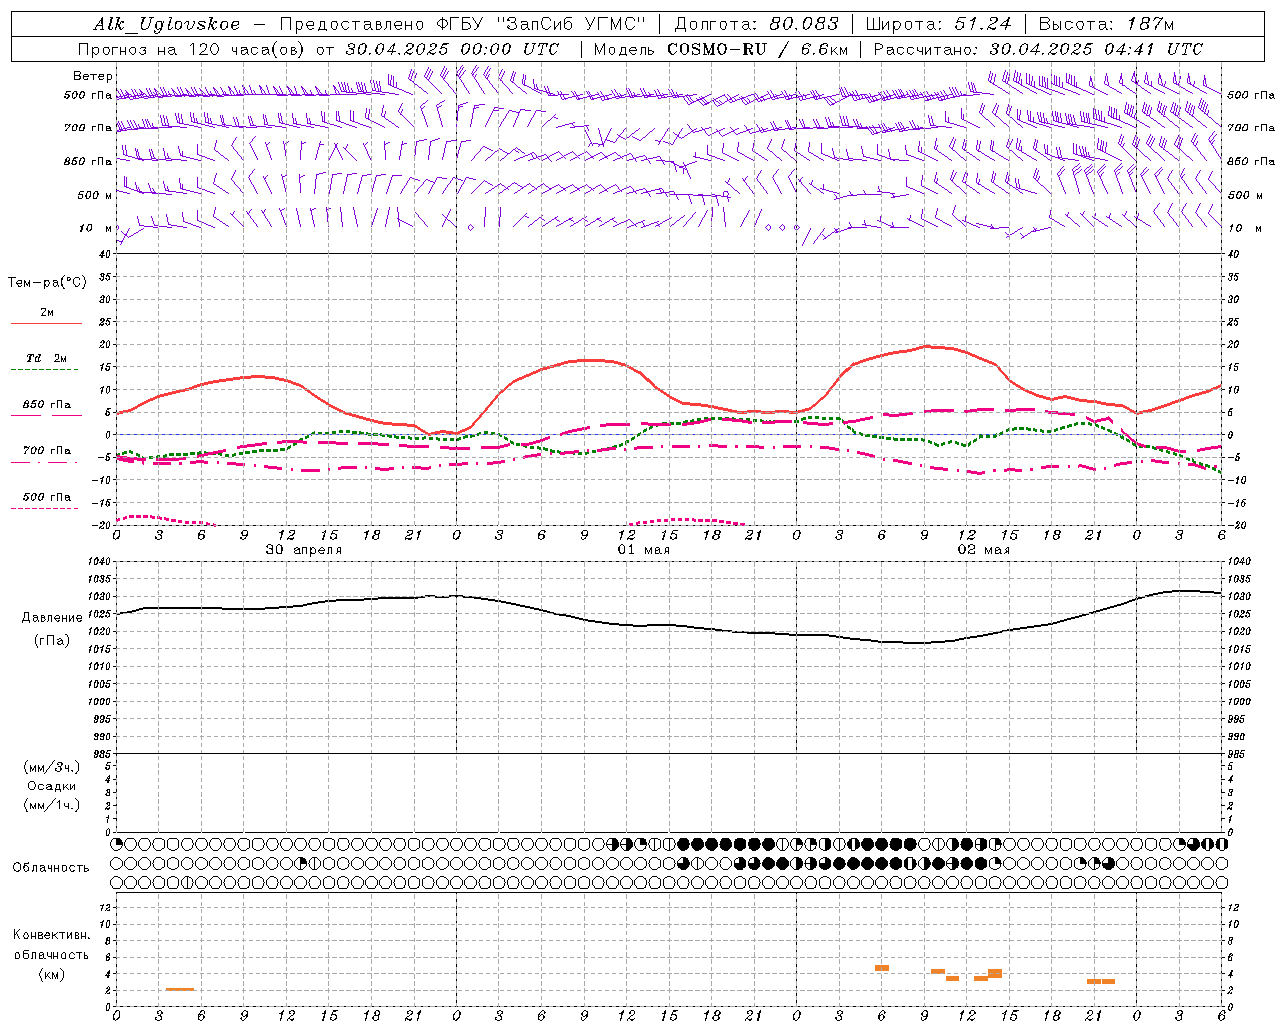Click the 30 апреля date label

tap(304, 550)
